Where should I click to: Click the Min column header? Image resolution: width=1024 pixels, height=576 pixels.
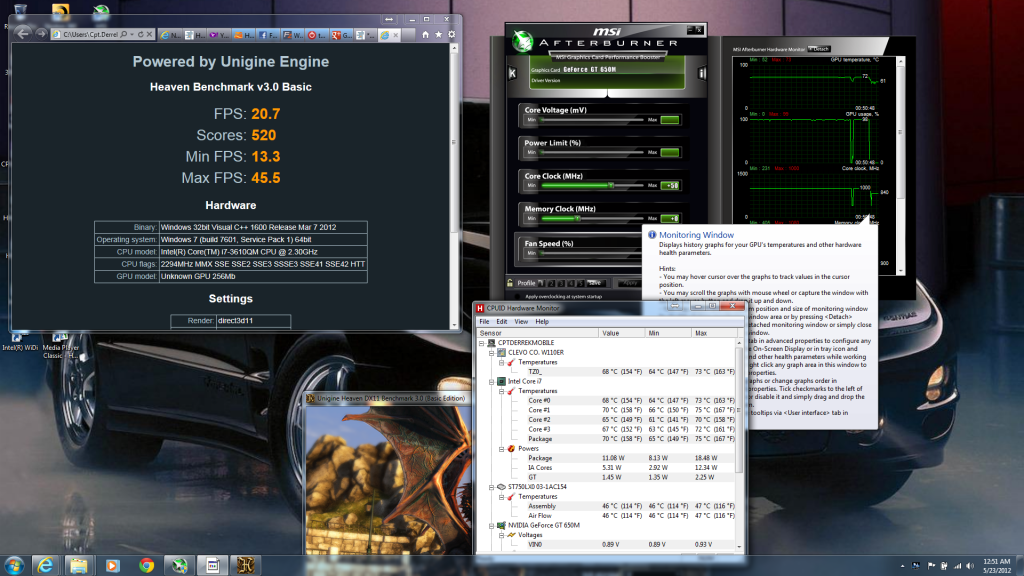[x=667, y=333]
